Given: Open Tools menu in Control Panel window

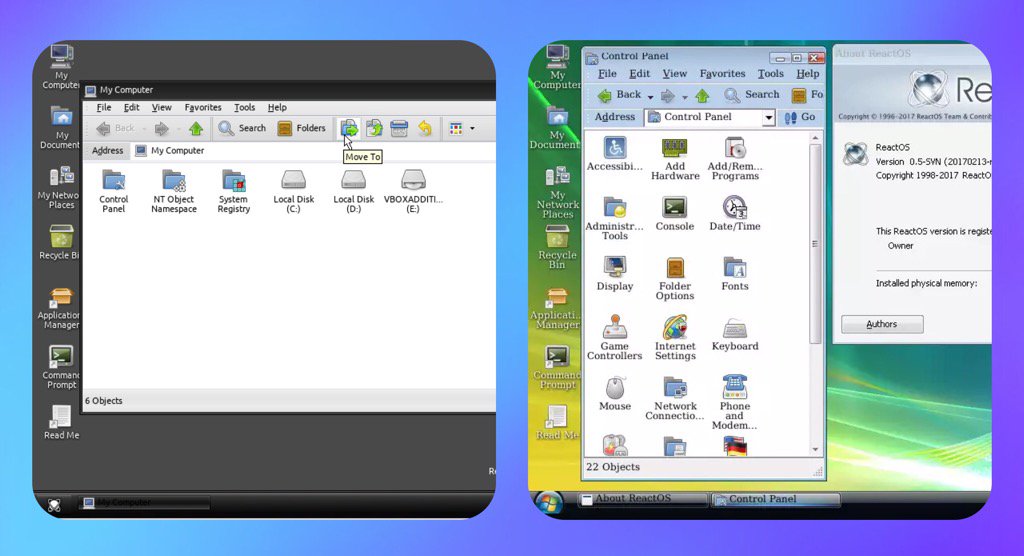Looking at the screenshot, I should (x=771, y=74).
